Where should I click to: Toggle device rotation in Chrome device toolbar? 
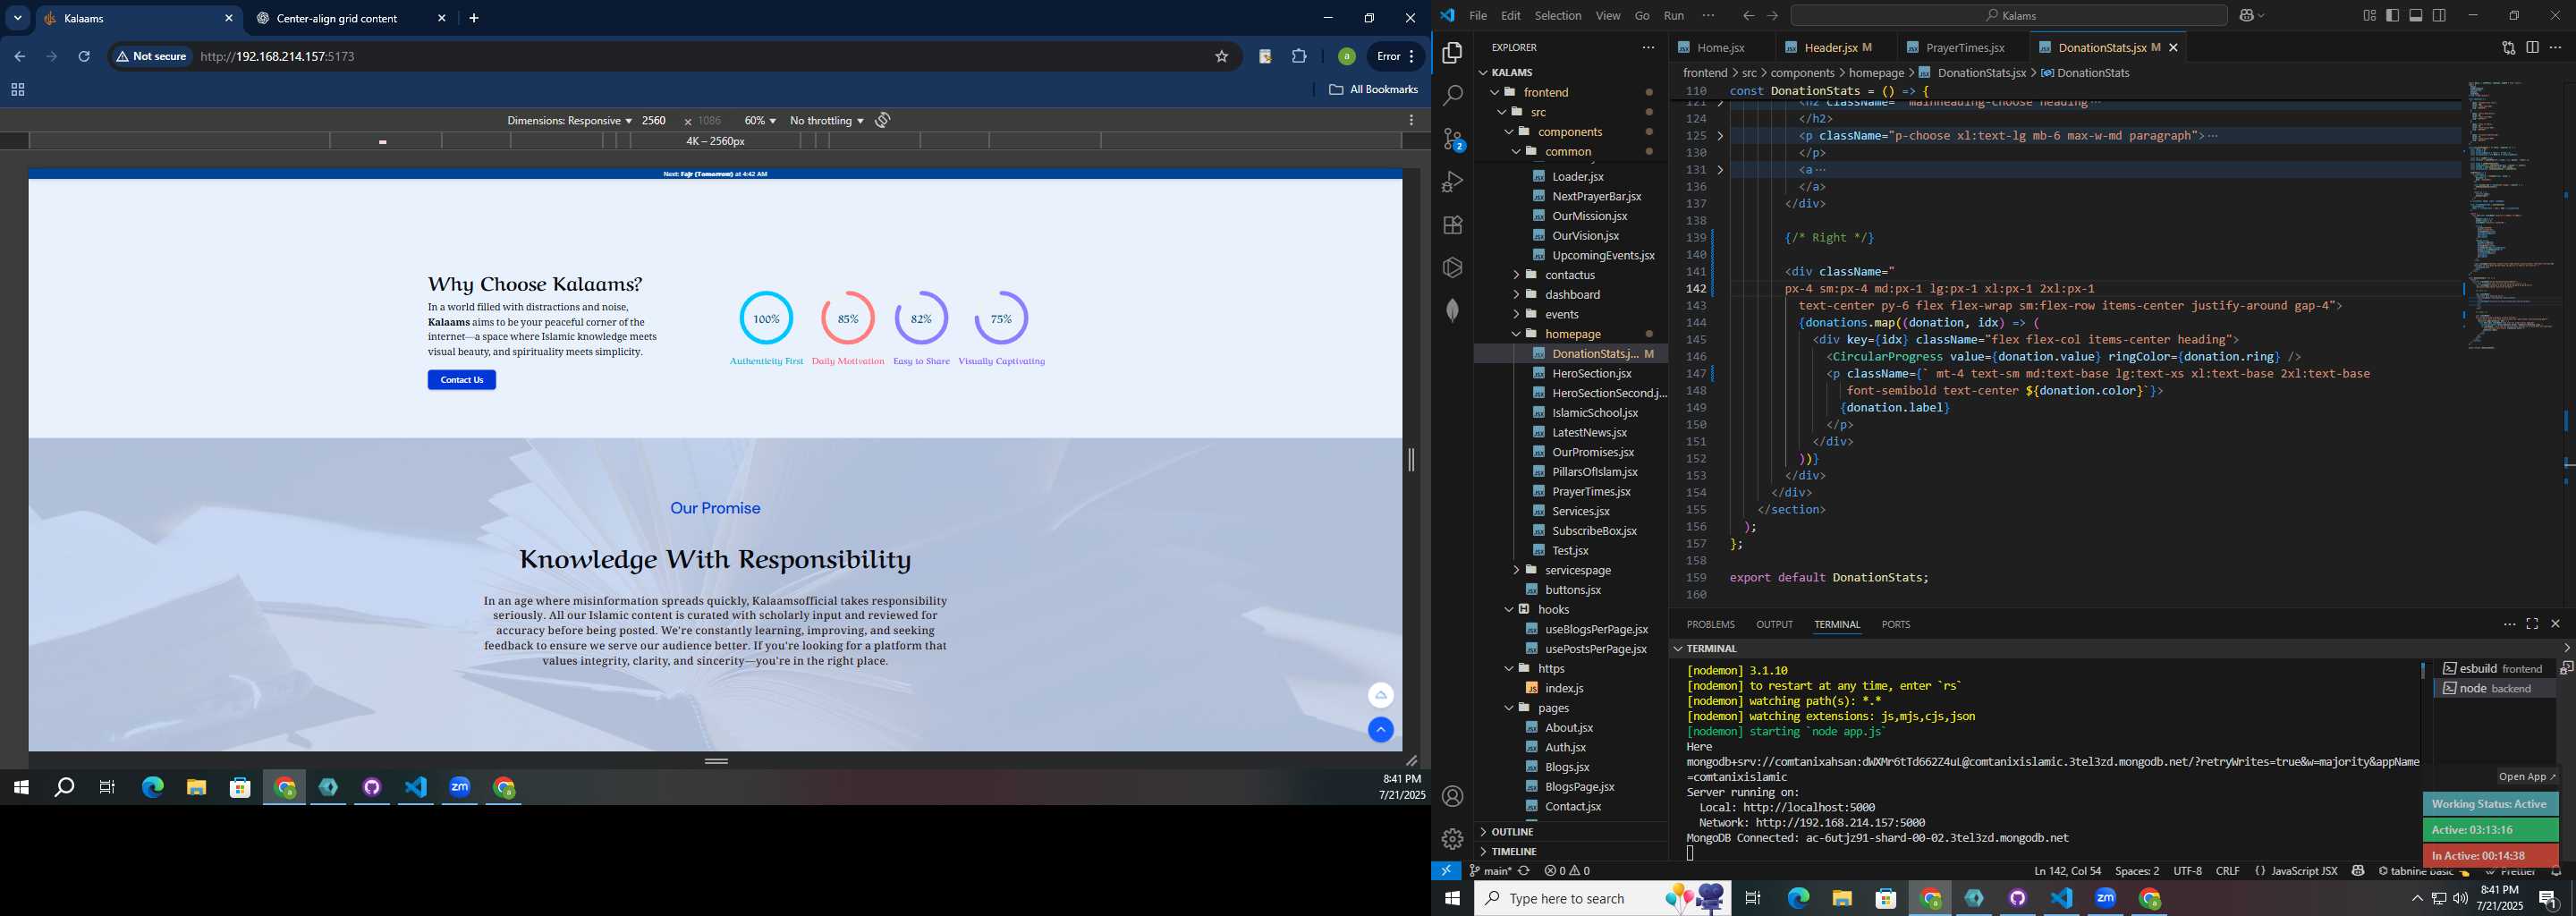coord(883,120)
